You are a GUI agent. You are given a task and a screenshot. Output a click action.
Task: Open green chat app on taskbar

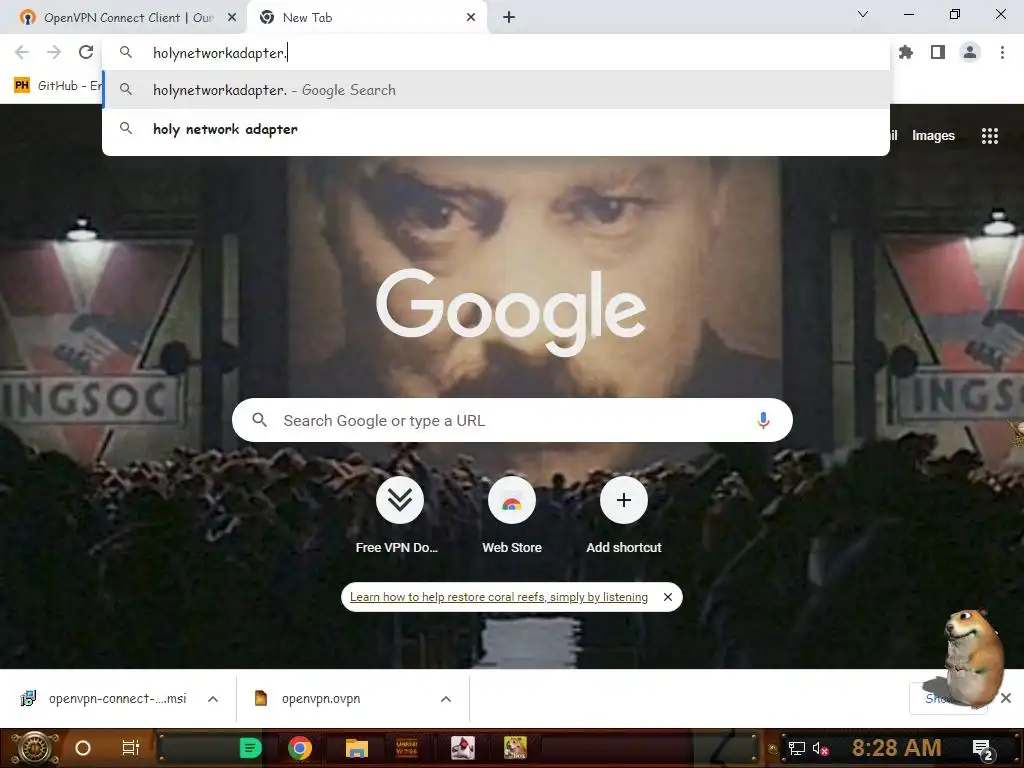(250, 748)
